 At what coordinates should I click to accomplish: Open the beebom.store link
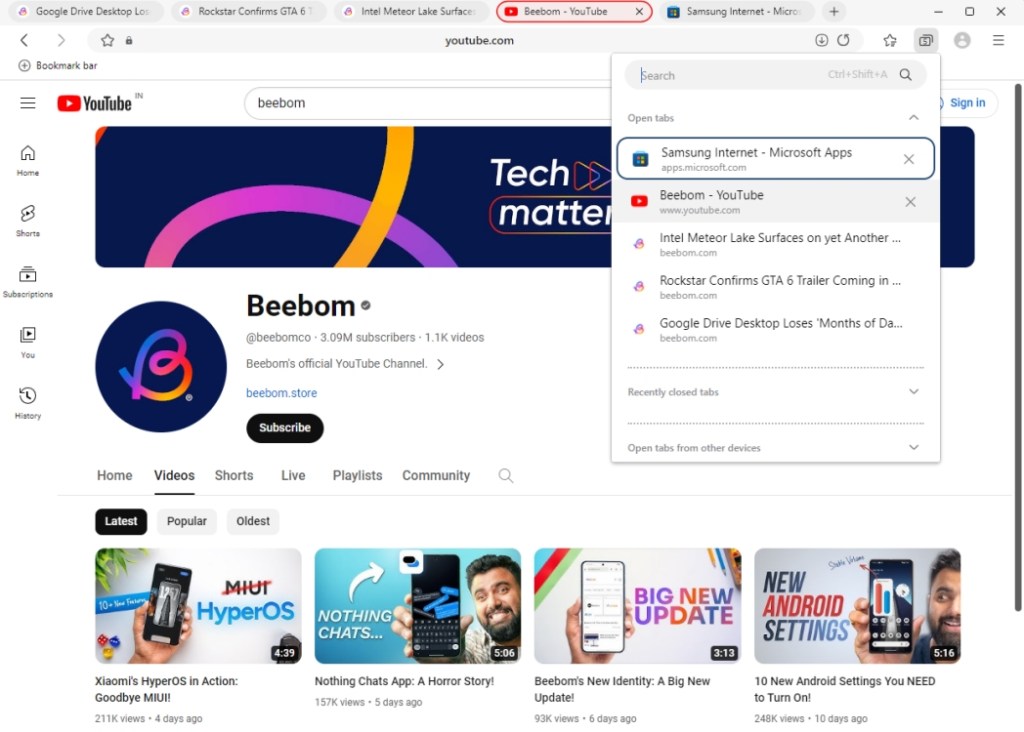click(x=281, y=394)
